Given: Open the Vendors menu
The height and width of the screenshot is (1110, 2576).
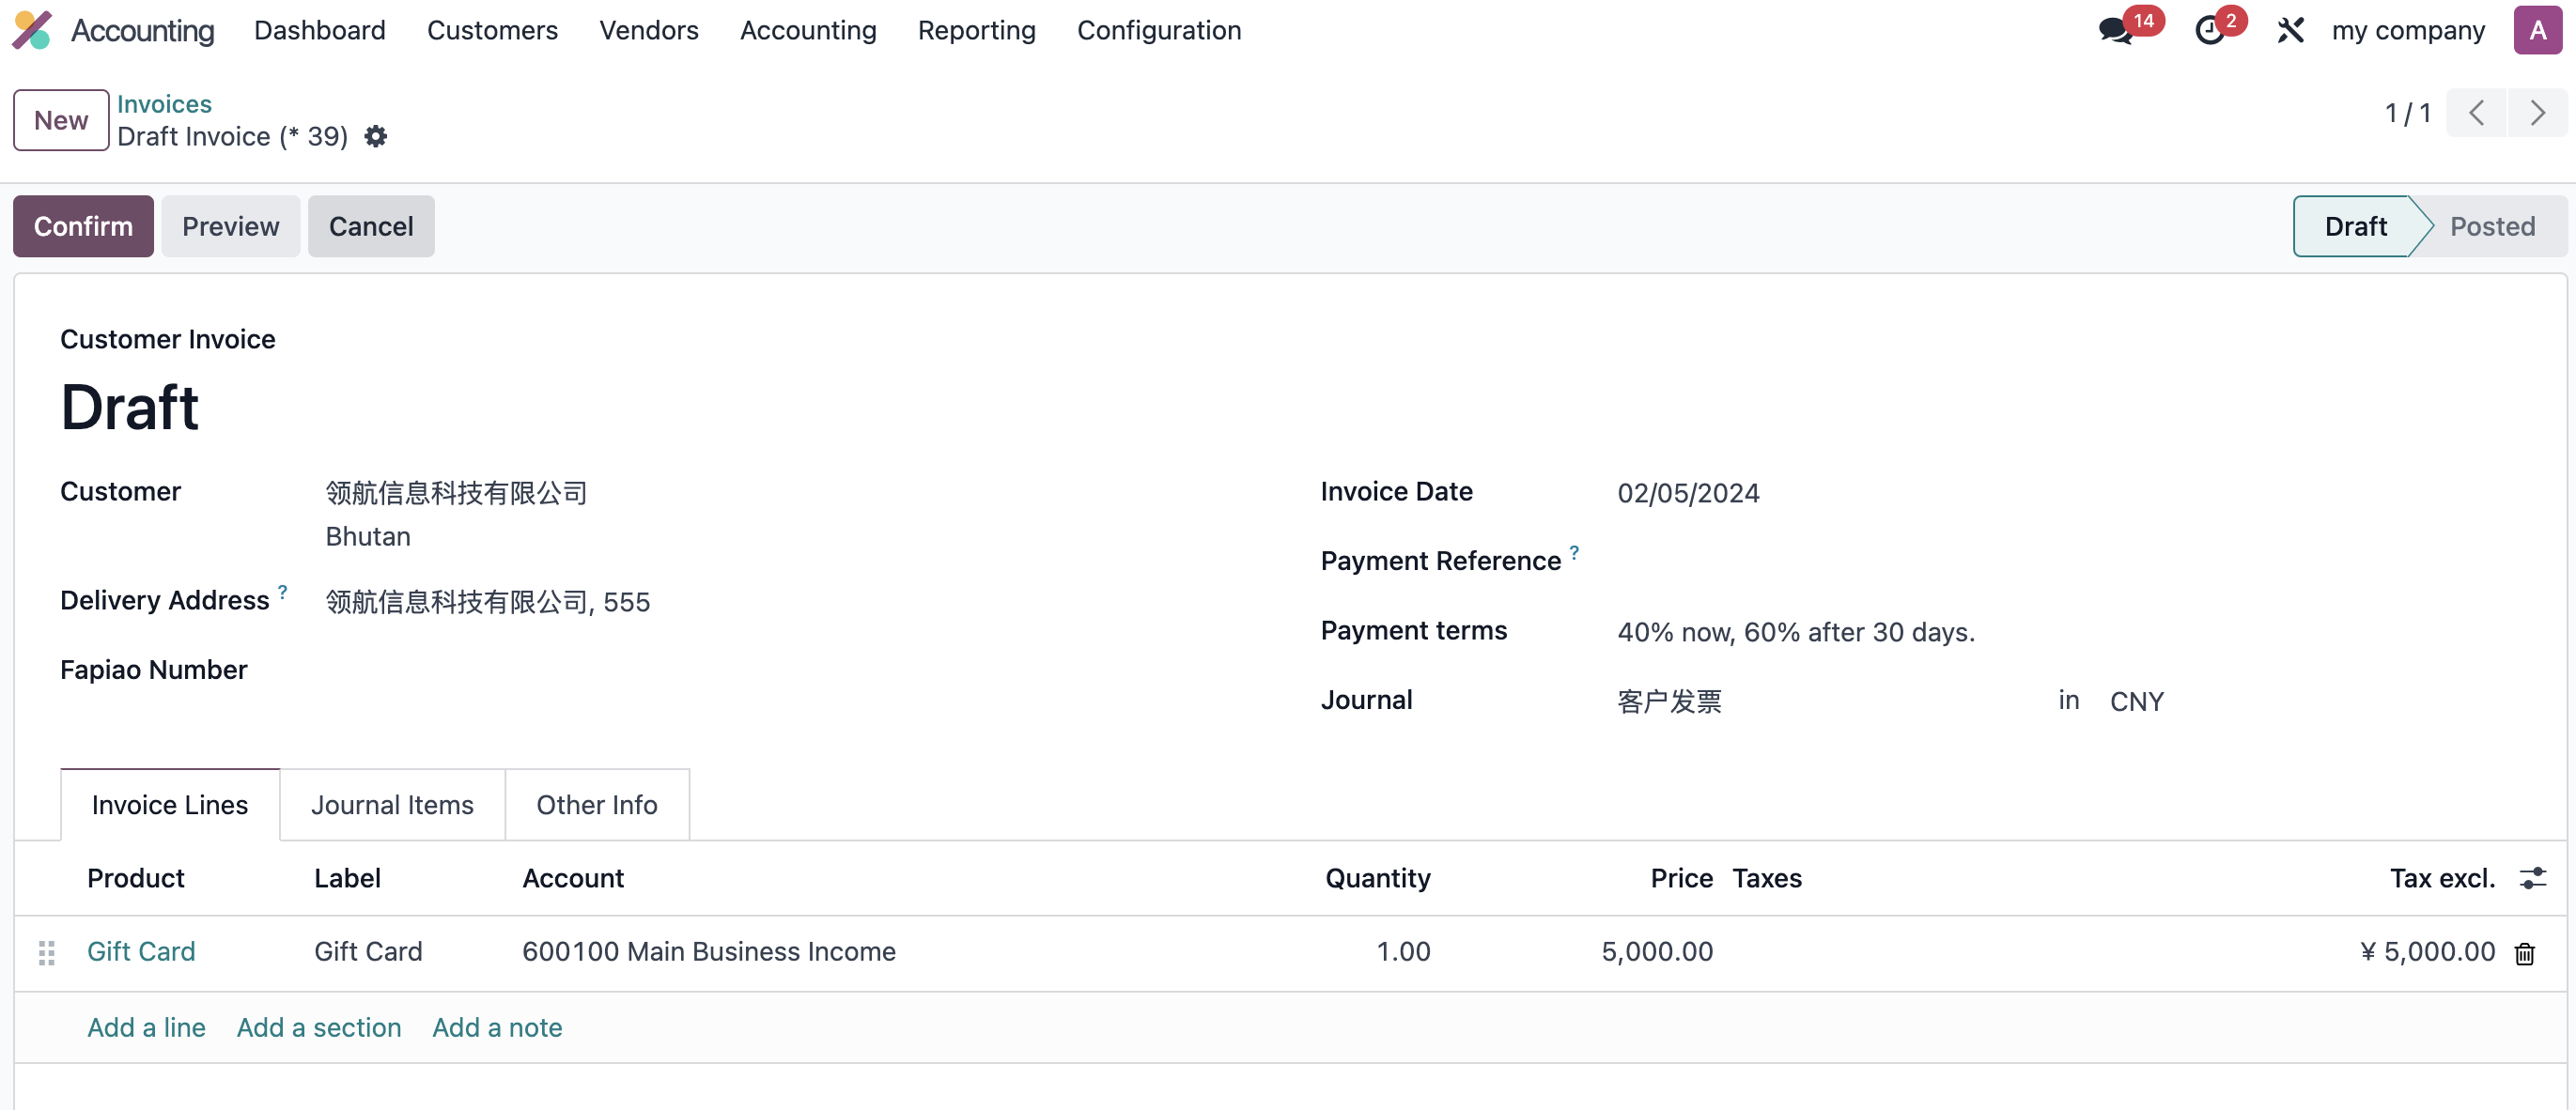Looking at the screenshot, I should coord(648,30).
